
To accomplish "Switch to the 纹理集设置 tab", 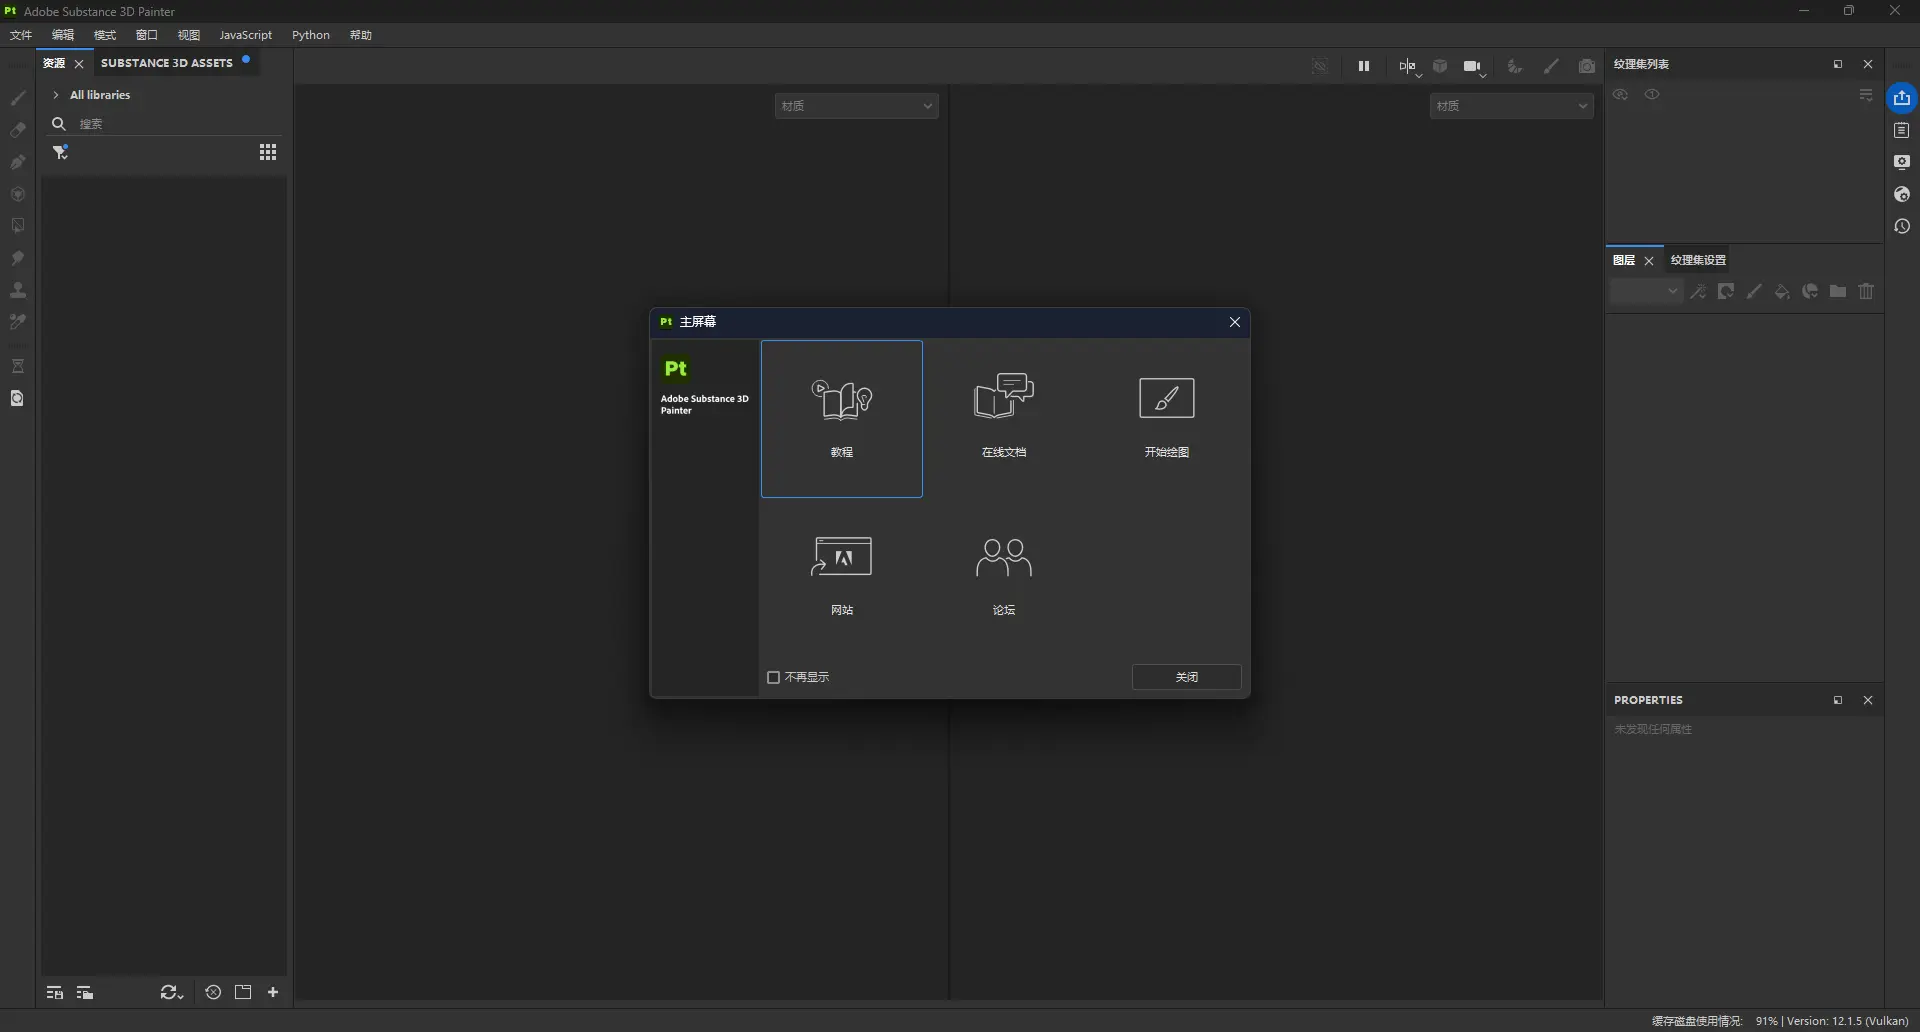I will (x=1698, y=260).
